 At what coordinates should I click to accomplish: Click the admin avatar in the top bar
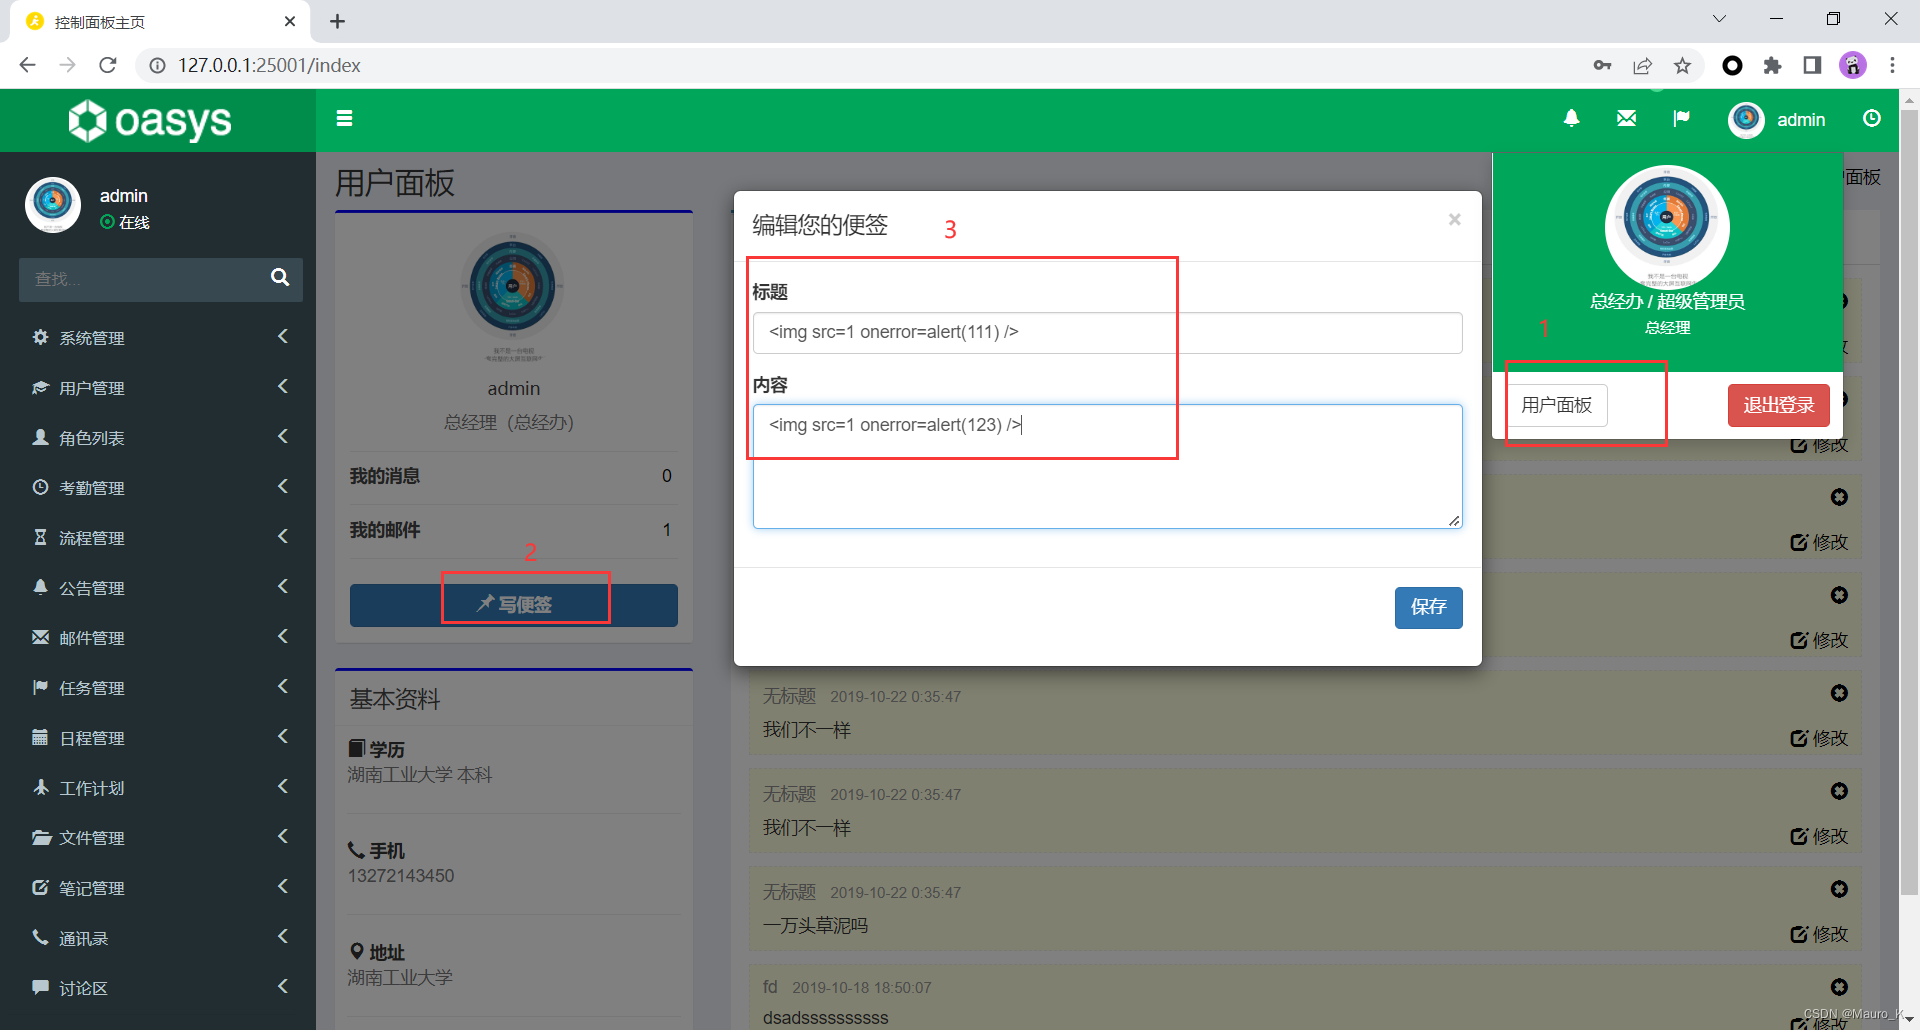coord(1746,119)
